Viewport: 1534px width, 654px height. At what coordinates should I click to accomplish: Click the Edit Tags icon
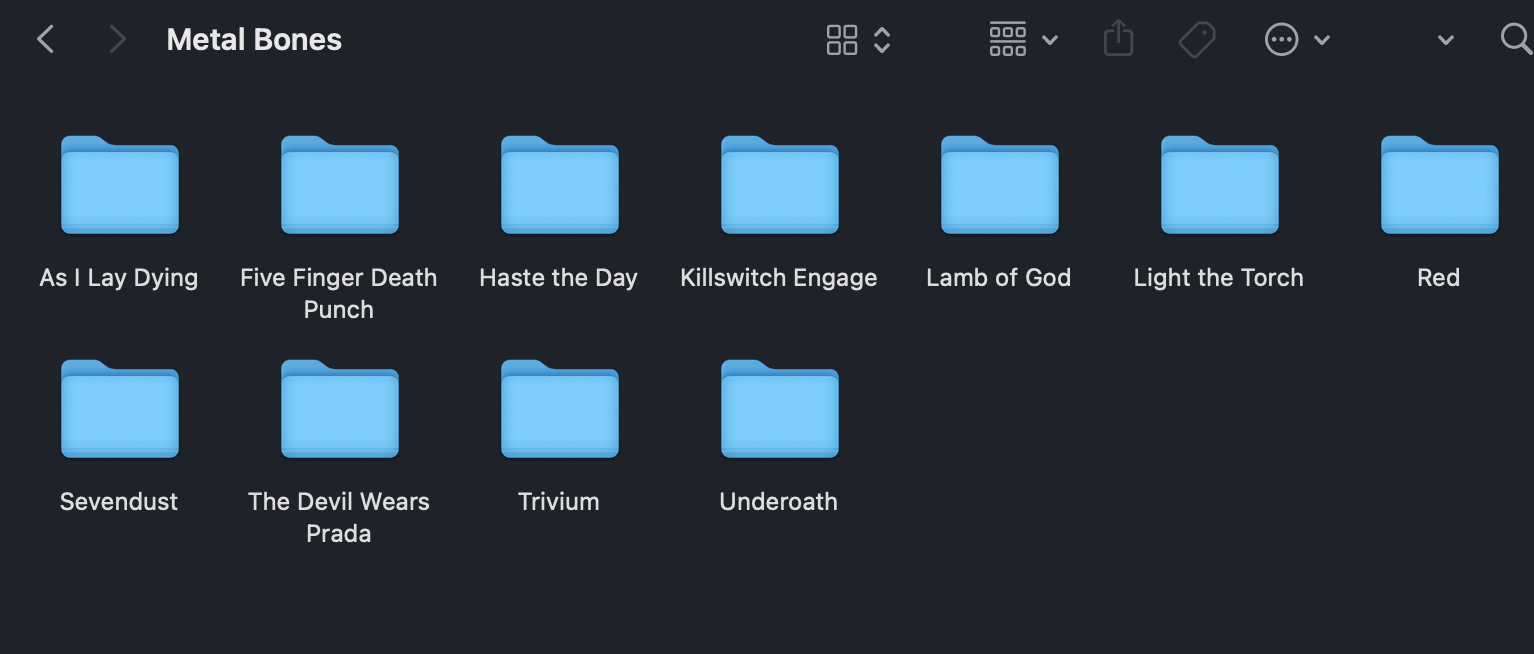(1197, 40)
